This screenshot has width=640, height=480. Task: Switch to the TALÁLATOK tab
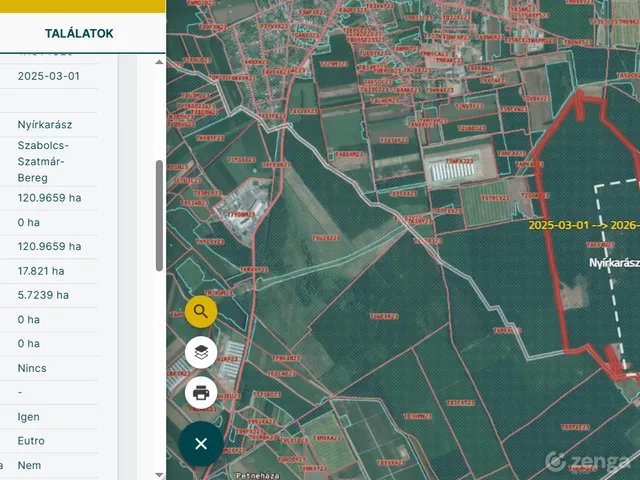79,33
